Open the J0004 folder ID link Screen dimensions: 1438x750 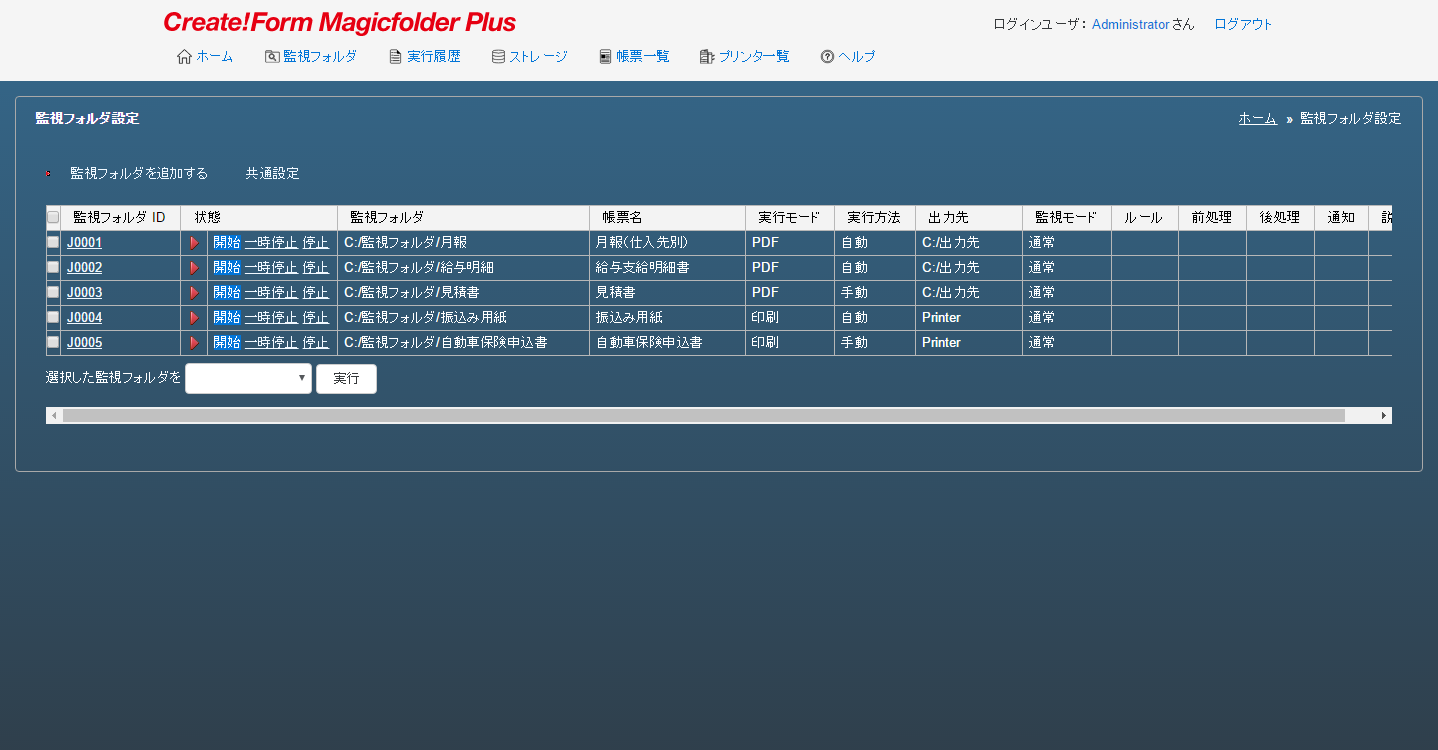pos(84,318)
